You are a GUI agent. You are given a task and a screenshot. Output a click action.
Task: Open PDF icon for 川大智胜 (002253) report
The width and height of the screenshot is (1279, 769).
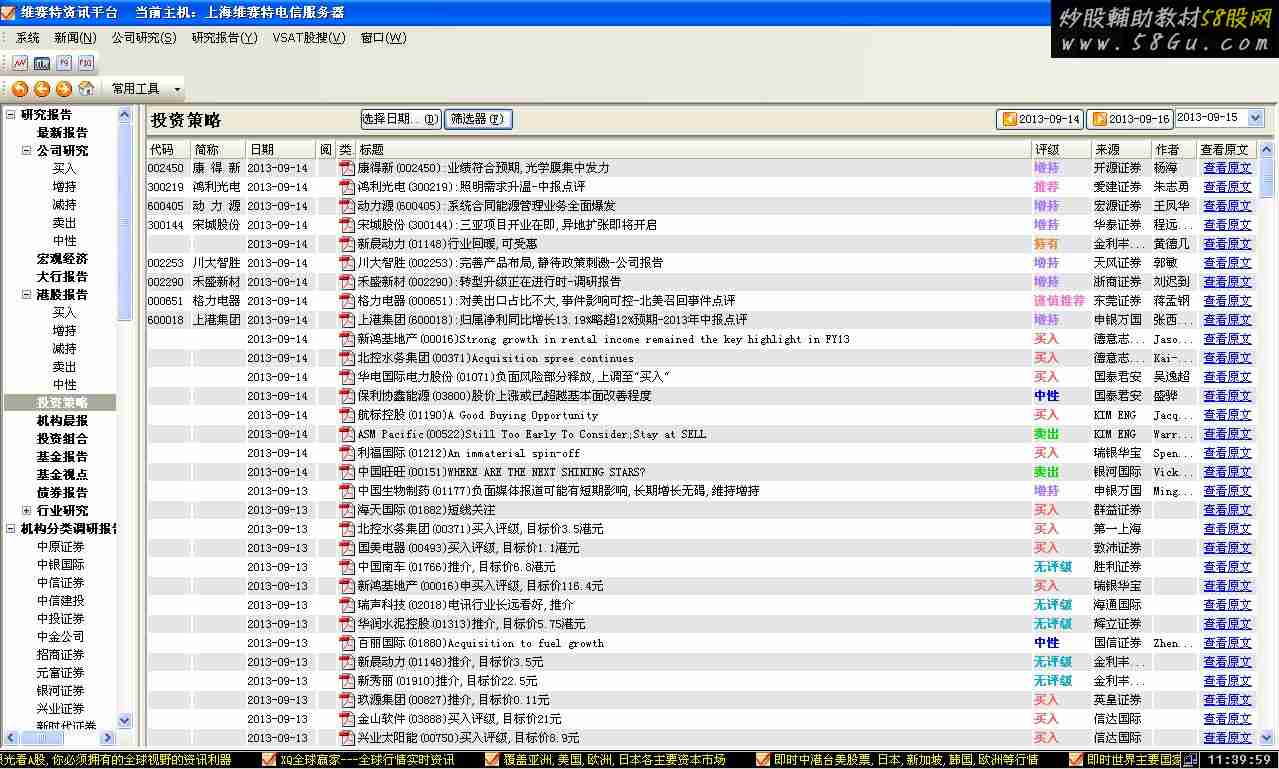[348, 263]
